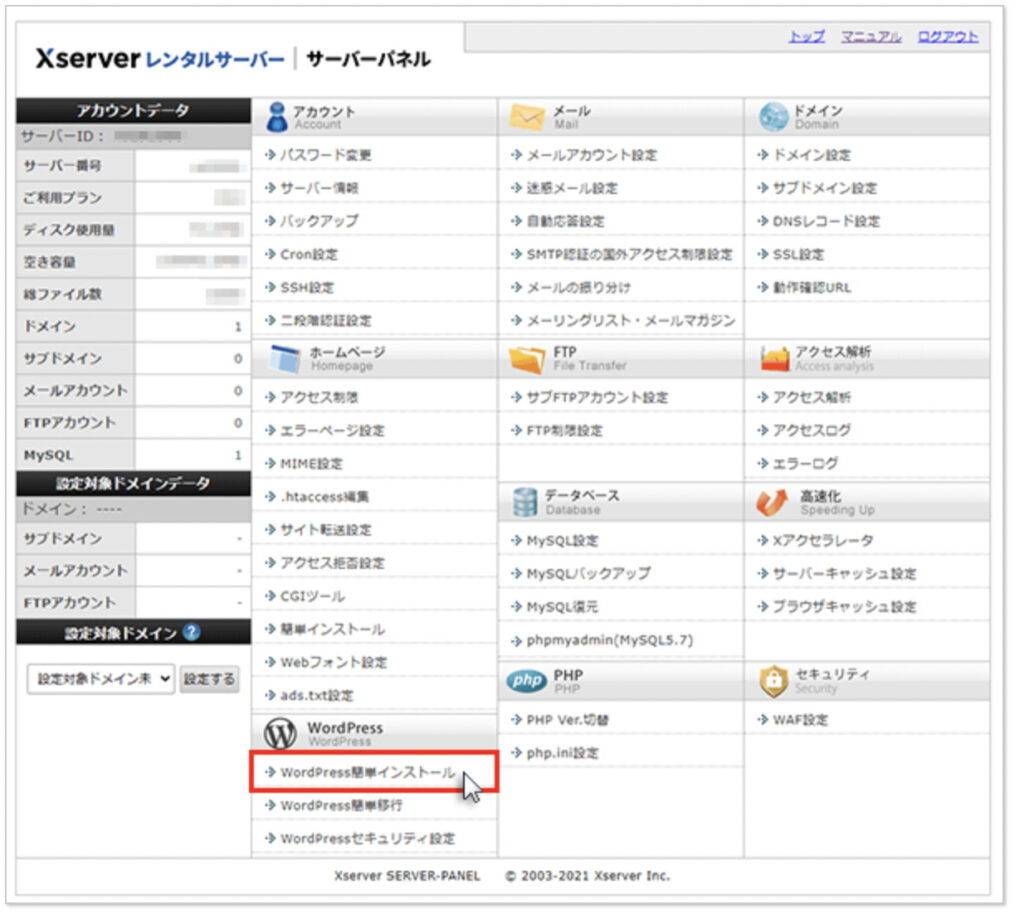Open パスワード変更
The width and height of the screenshot is (1024, 919).
coord(325,155)
